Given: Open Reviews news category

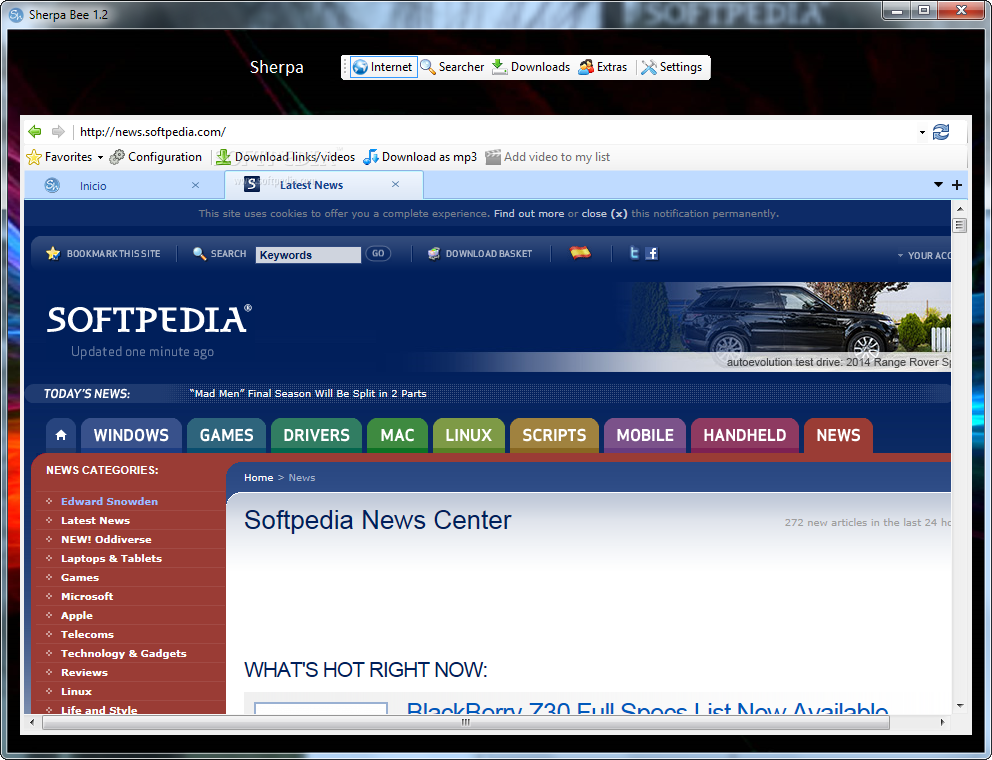Looking at the screenshot, I should [84, 672].
